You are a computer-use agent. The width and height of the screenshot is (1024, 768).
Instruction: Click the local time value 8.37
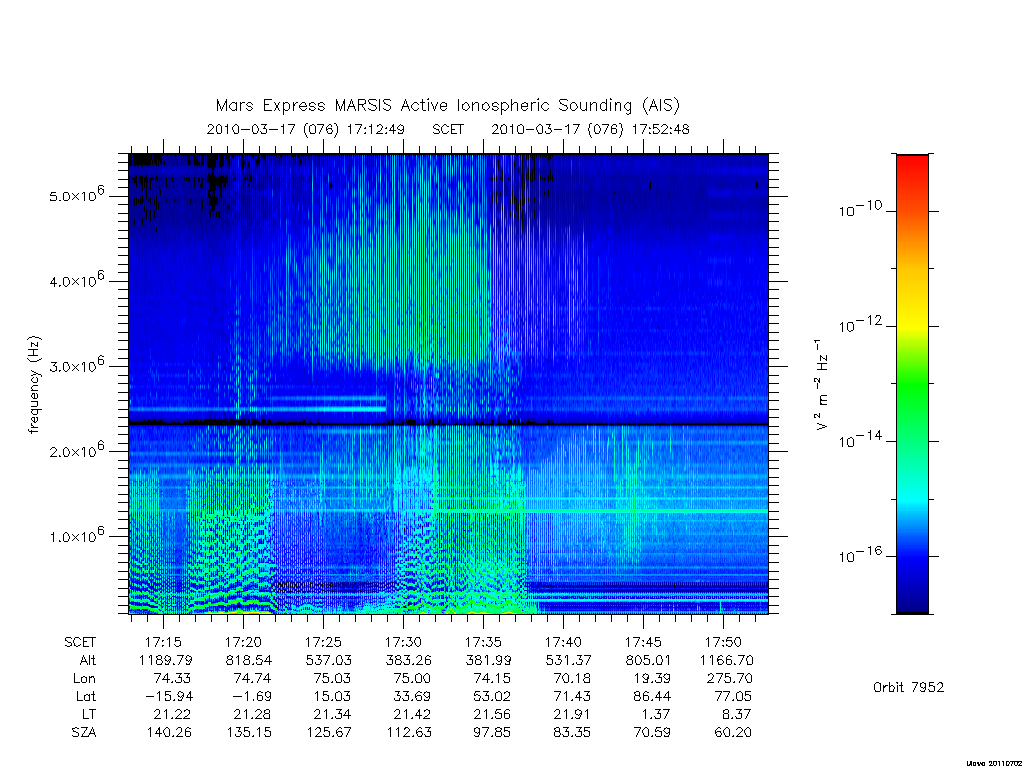coord(736,714)
